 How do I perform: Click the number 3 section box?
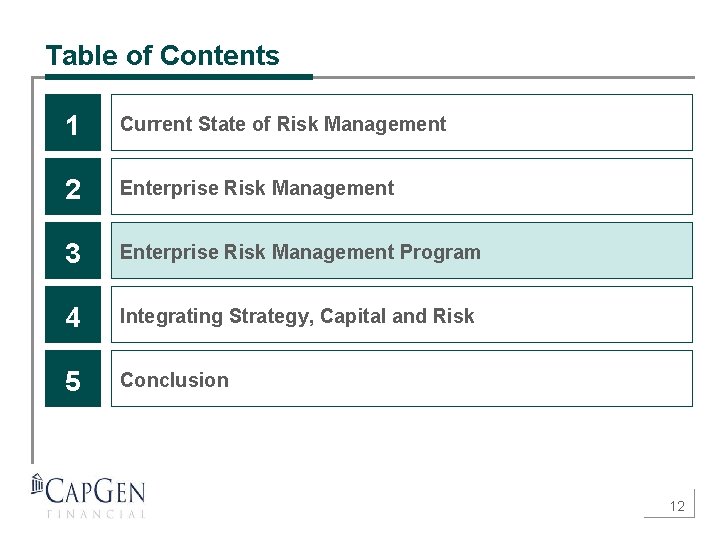pyautogui.click(x=73, y=251)
